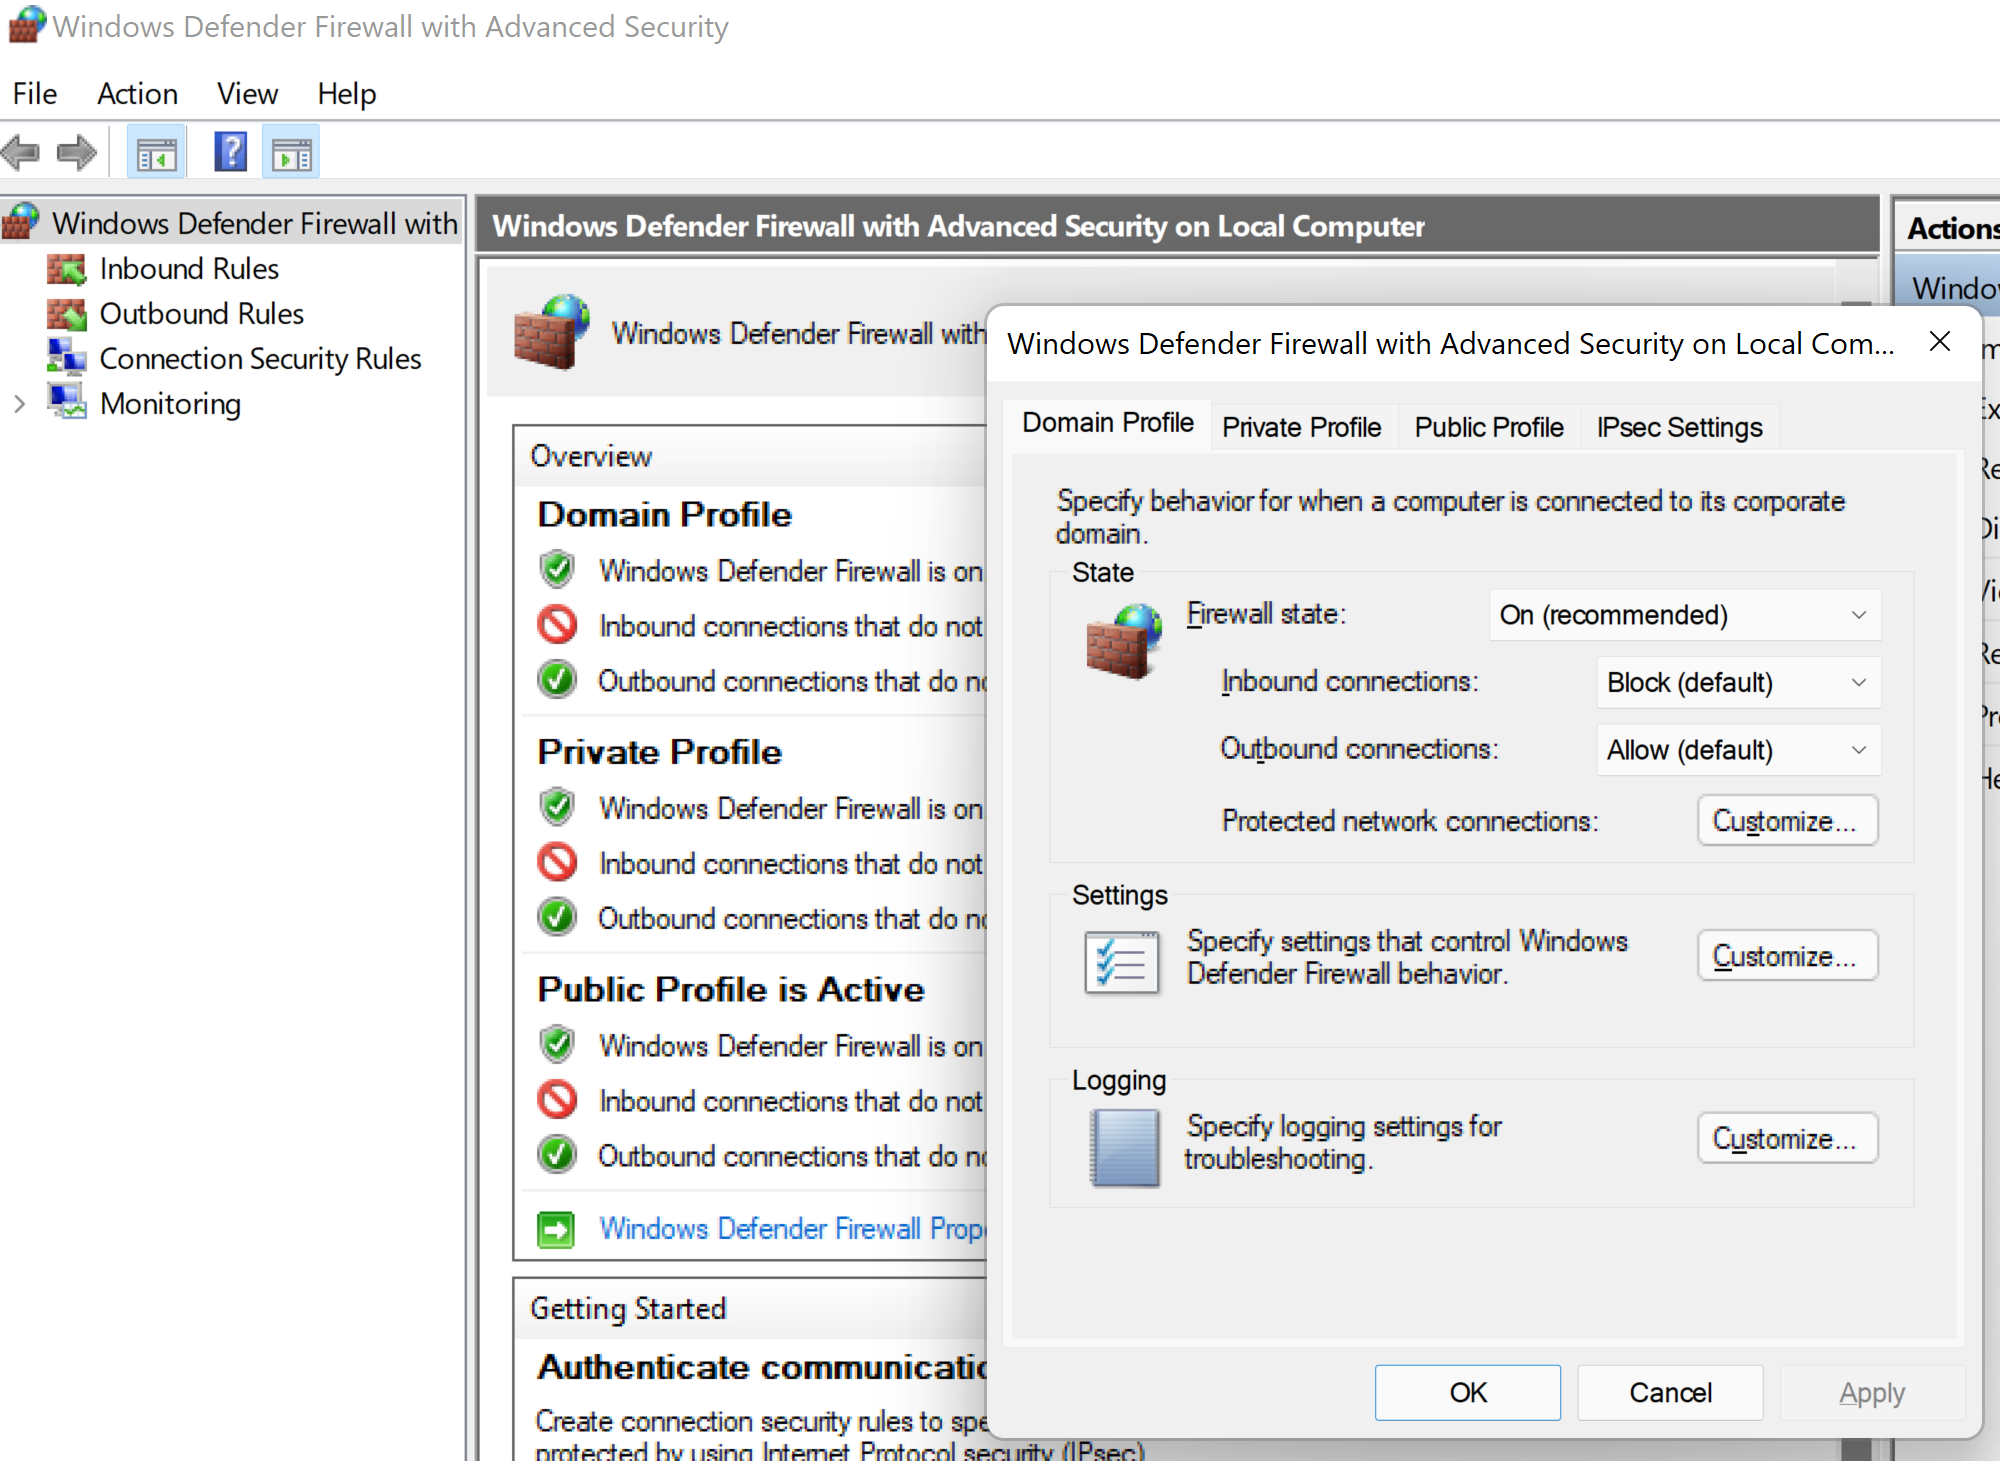Click Private Profile firewall-on green shield icon
Viewport: 2000px width, 1461px height.
(557, 807)
